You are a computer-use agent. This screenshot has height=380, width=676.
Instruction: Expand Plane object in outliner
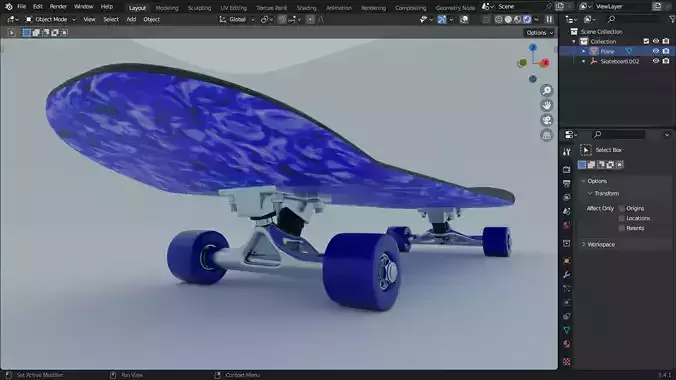(584, 51)
